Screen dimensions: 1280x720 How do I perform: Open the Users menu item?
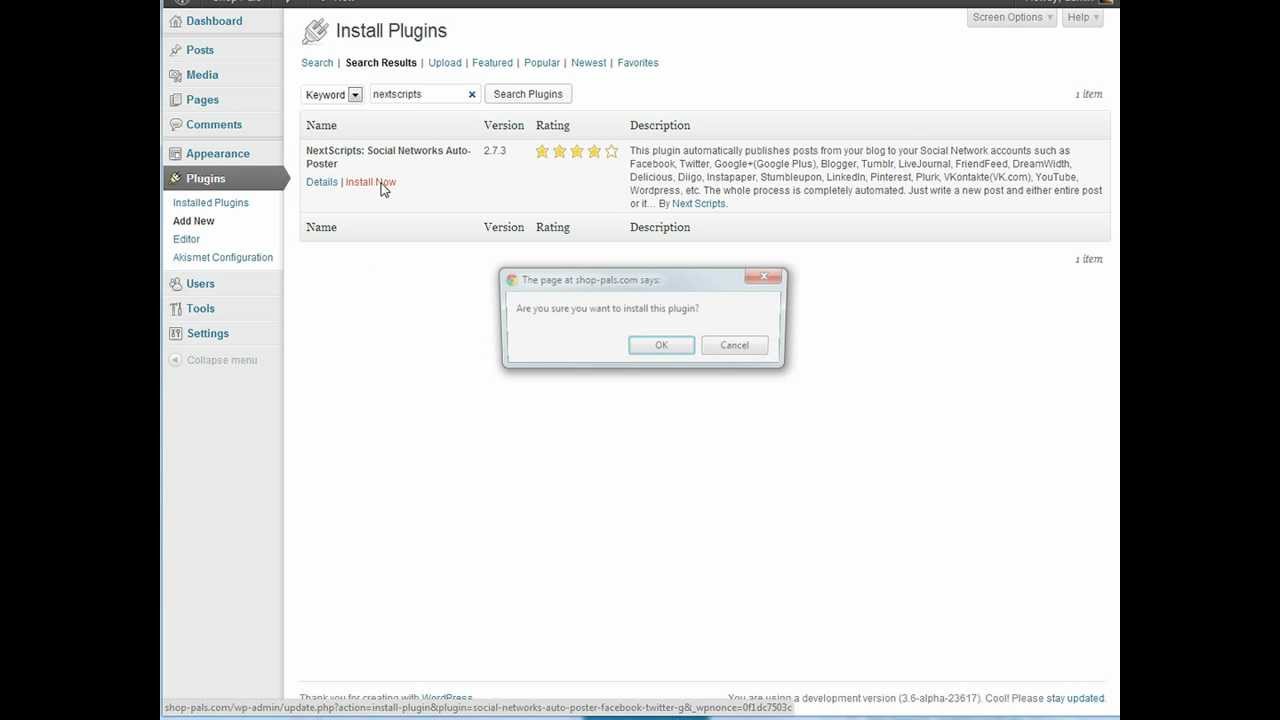tap(200, 284)
